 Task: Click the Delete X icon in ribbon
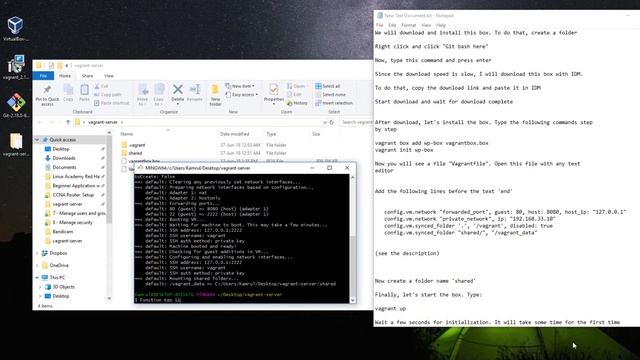coord(178,93)
